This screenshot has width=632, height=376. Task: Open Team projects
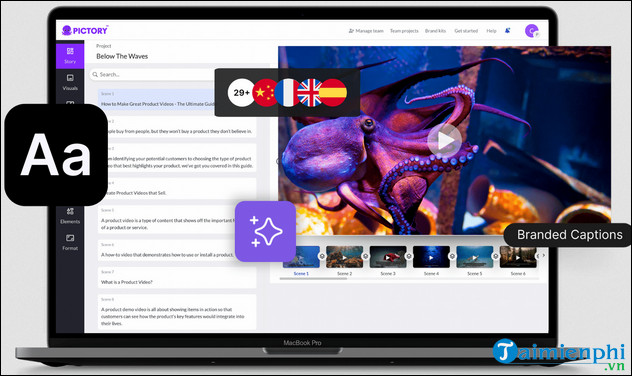click(404, 31)
